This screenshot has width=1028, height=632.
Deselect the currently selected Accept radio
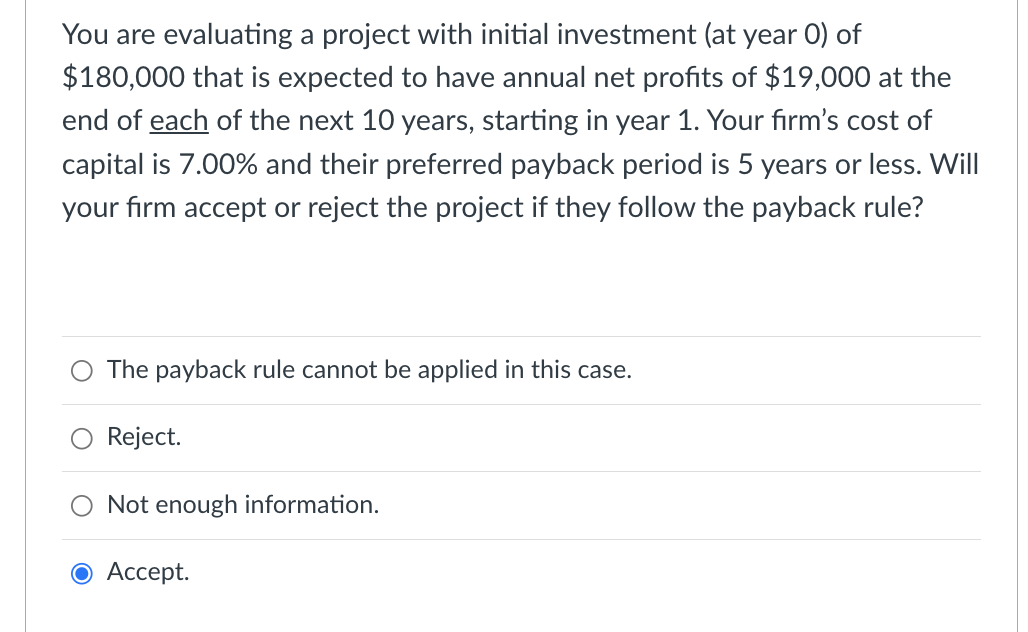pos(82,572)
